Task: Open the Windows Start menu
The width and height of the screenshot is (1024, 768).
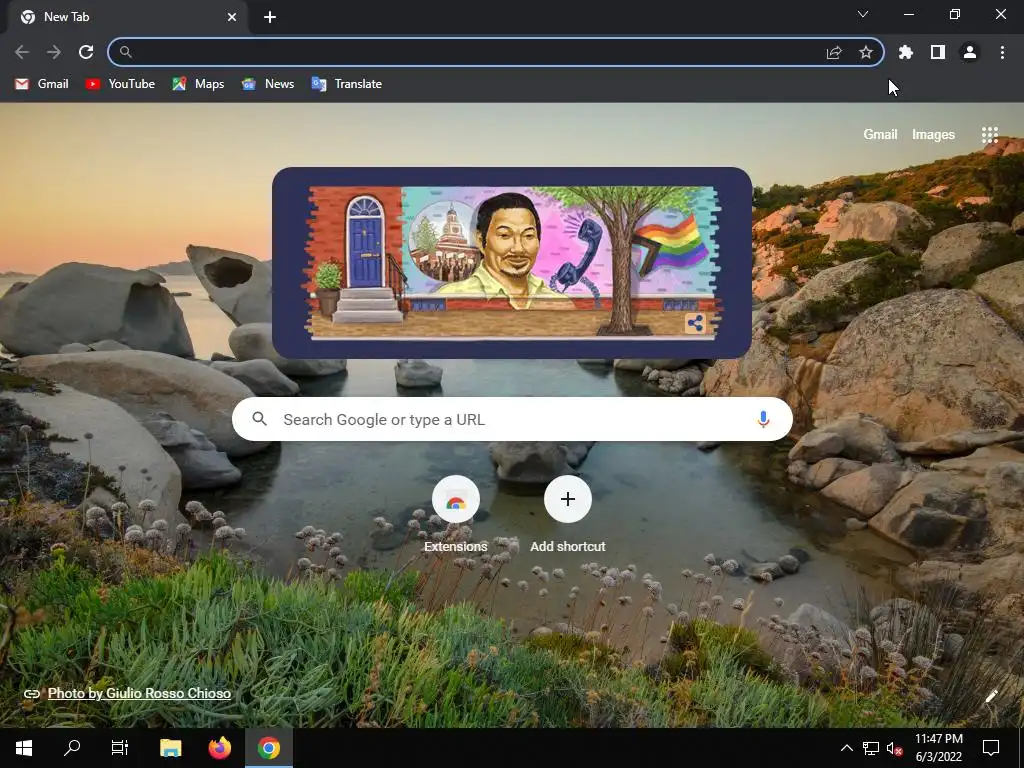Action: tap(24, 748)
